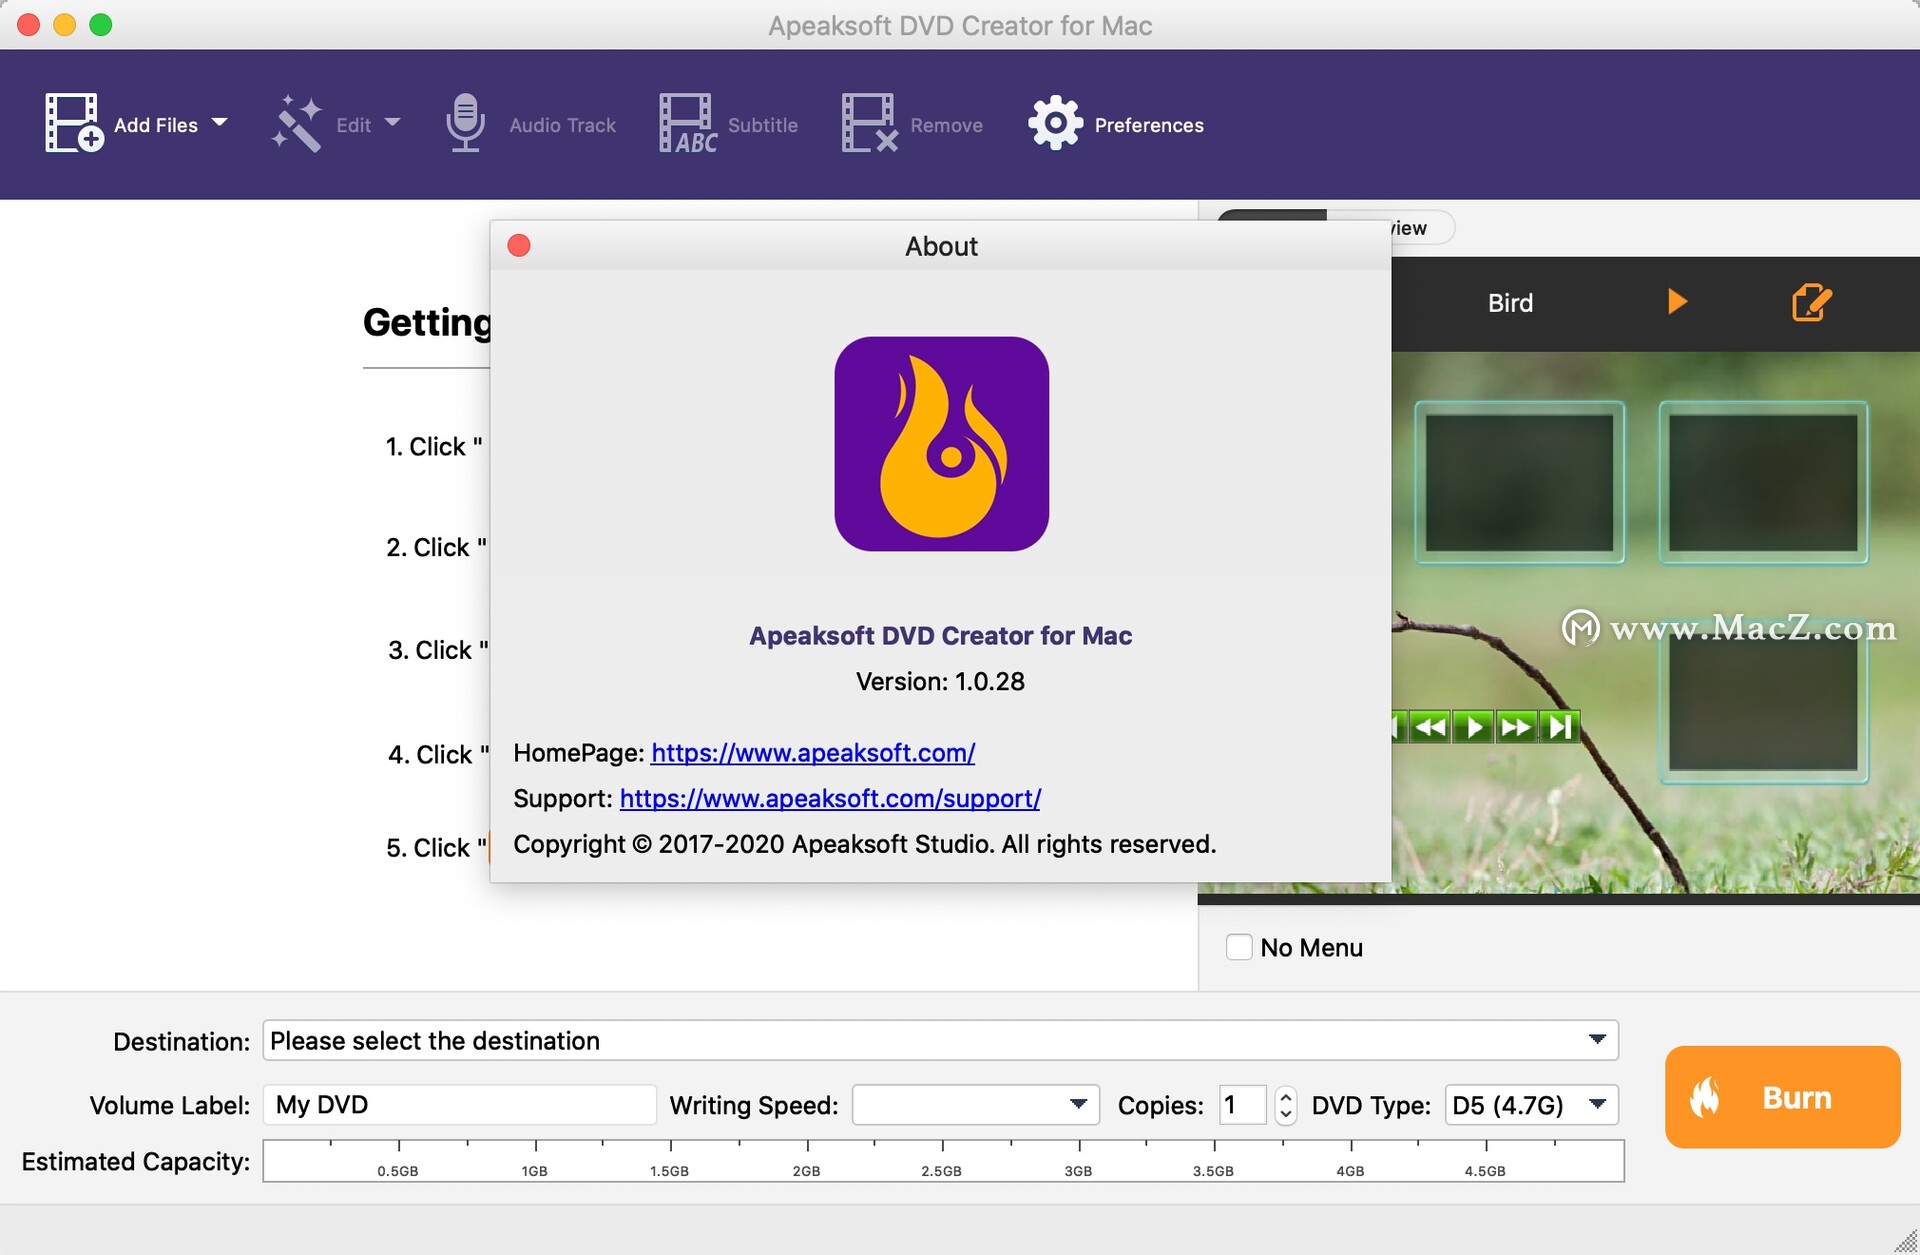Click the orange next template arrow
Viewport: 1920px width, 1255px height.
point(1677,302)
